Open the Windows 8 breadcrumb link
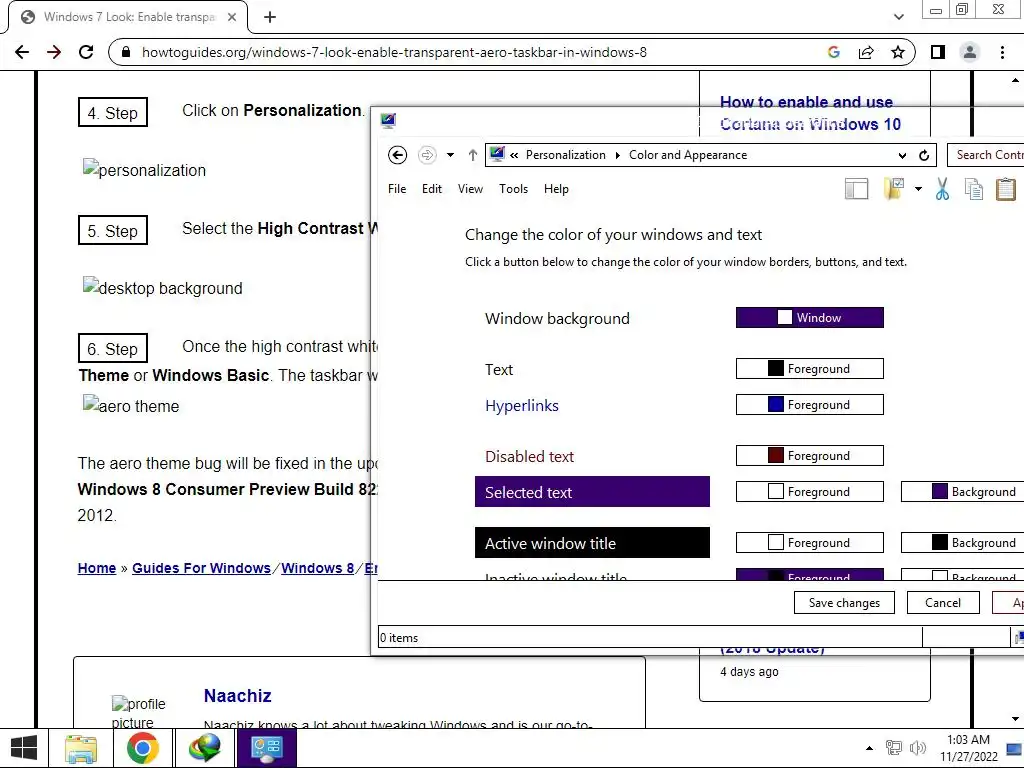The width and height of the screenshot is (1024, 768). (x=317, y=568)
